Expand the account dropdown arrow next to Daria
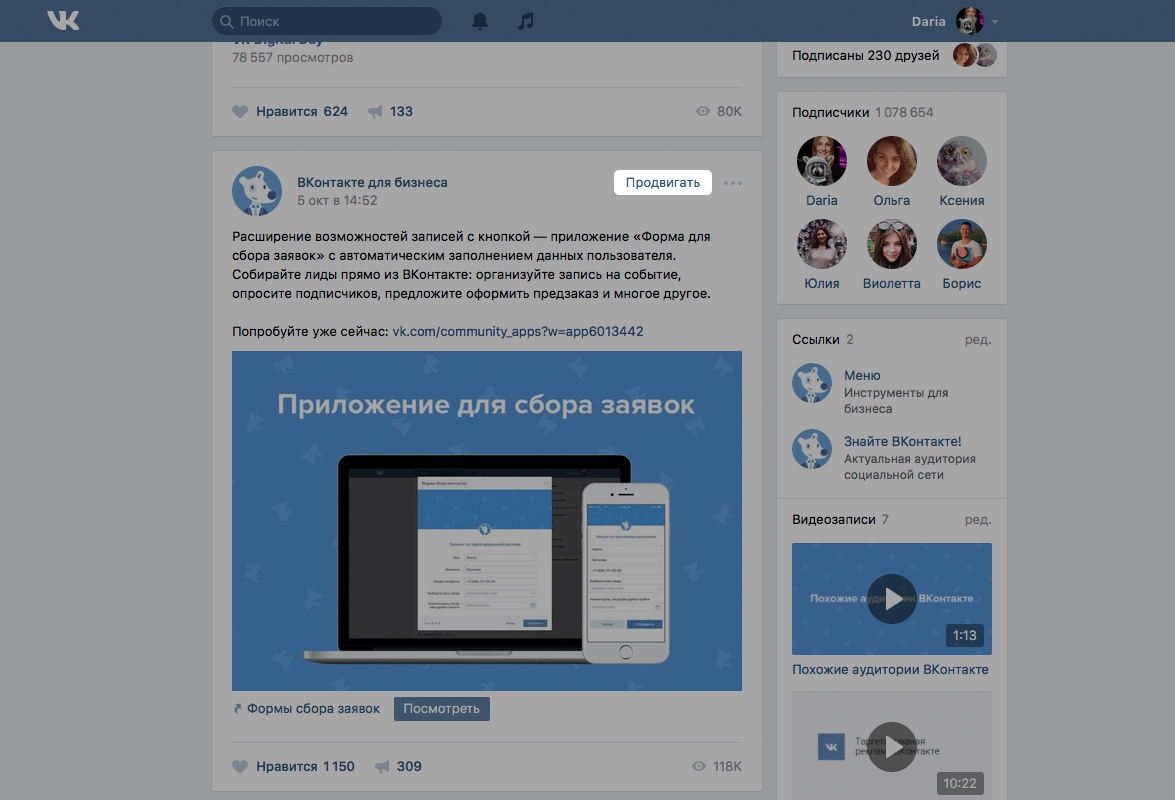1175x800 pixels. click(995, 22)
